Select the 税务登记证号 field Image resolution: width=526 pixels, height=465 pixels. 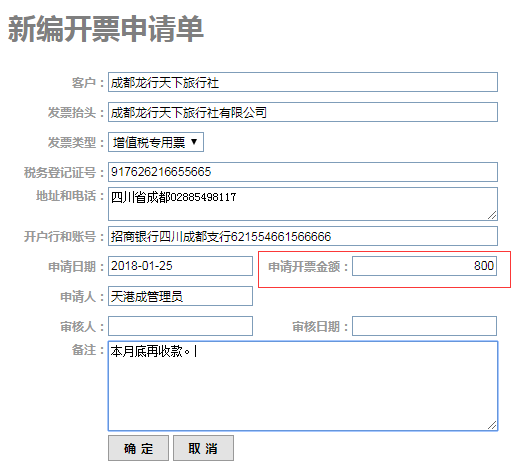(x=303, y=172)
